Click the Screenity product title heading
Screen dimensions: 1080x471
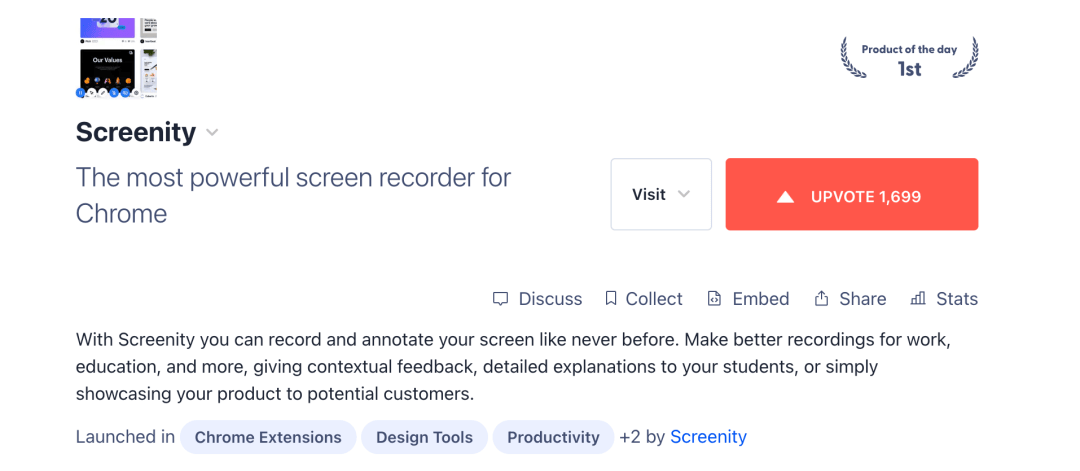(136, 132)
